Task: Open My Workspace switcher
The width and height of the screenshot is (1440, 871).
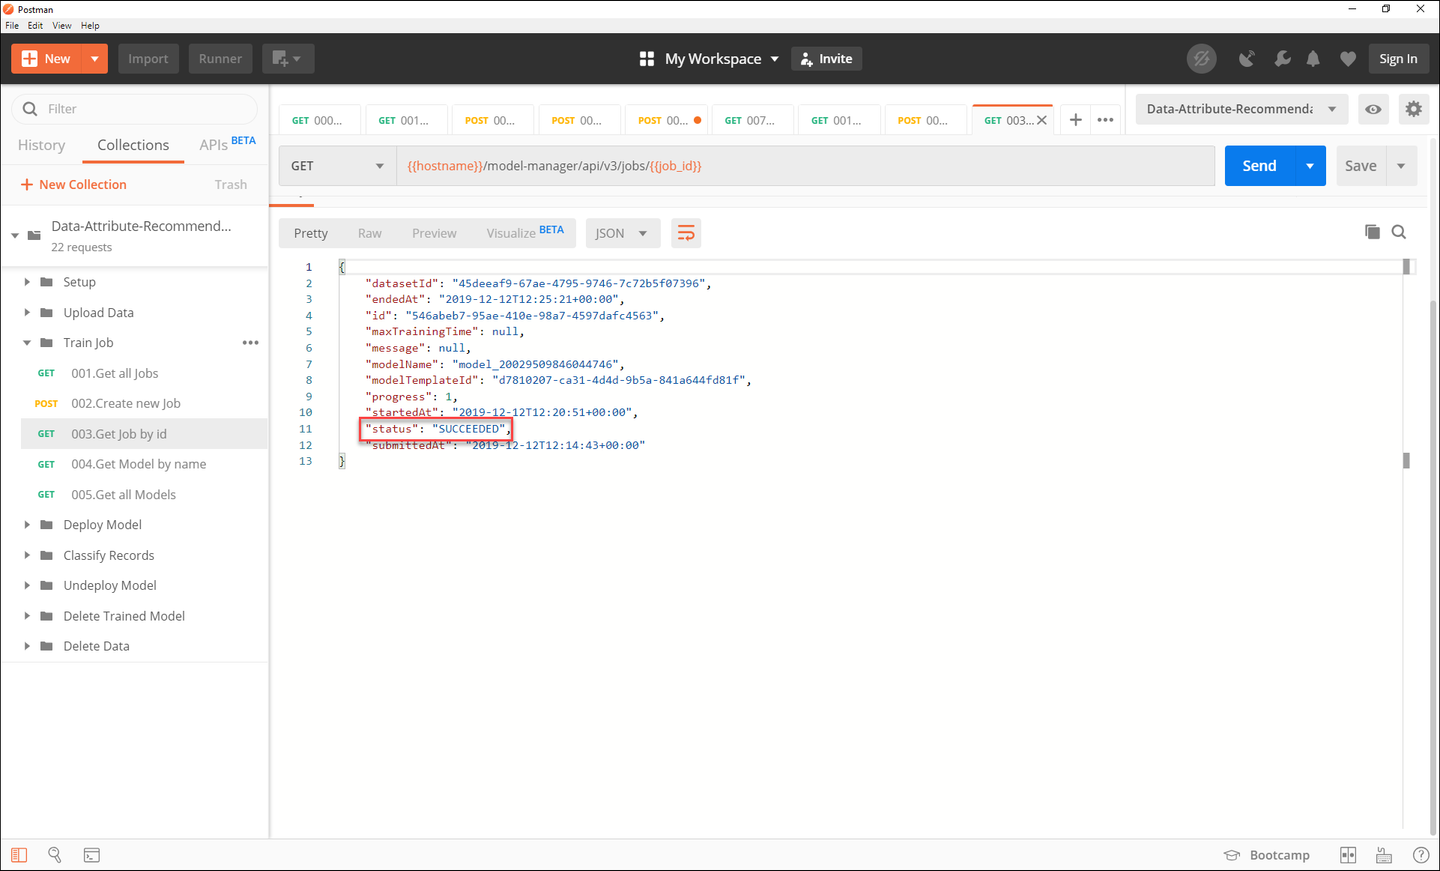Action: (x=709, y=59)
